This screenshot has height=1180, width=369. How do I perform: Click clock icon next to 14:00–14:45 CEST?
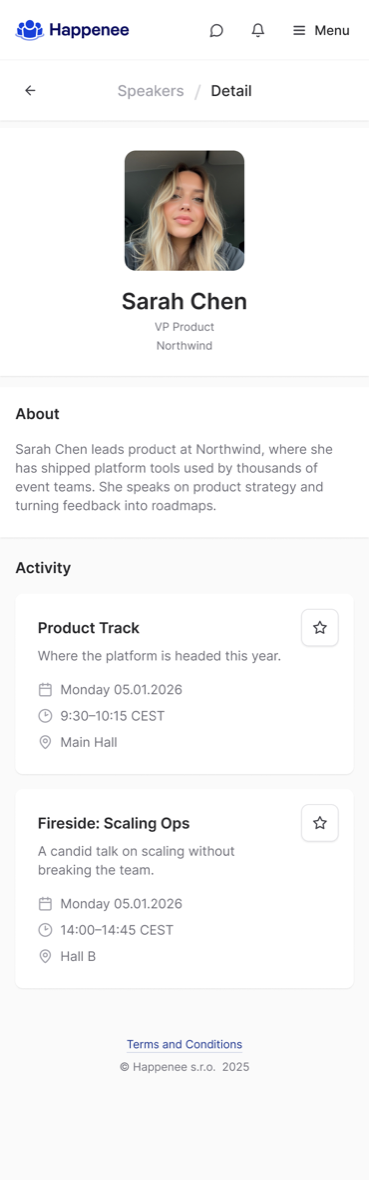(x=45, y=930)
